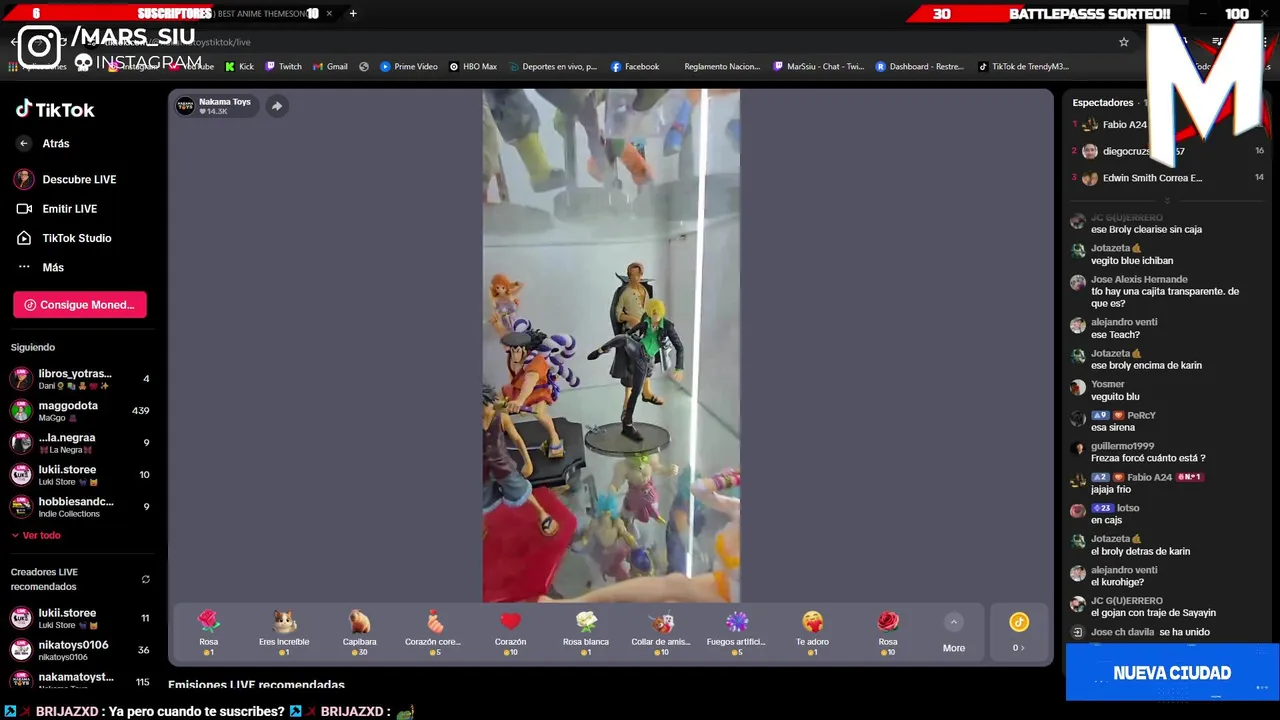This screenshot has height=720, width=1280.
Task: Open the coin balance wallet icon
Action: (1019, 622)
